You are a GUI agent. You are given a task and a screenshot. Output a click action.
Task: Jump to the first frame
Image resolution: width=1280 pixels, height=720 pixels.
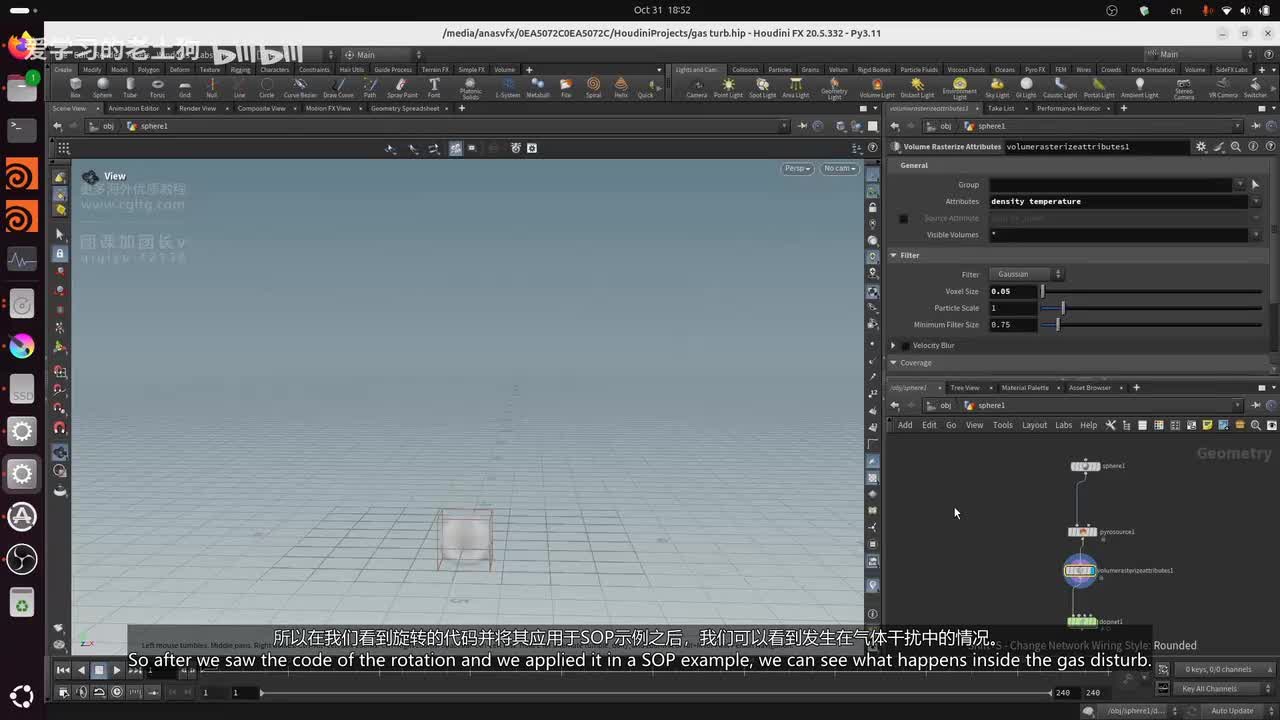[63, 670]
